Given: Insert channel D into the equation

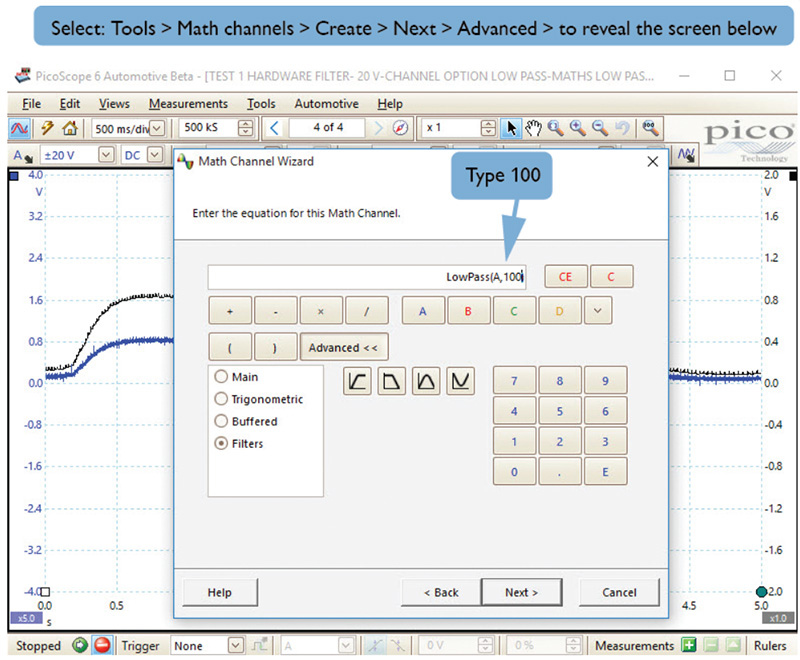Looking at the screenshot, I should [559, 311].
